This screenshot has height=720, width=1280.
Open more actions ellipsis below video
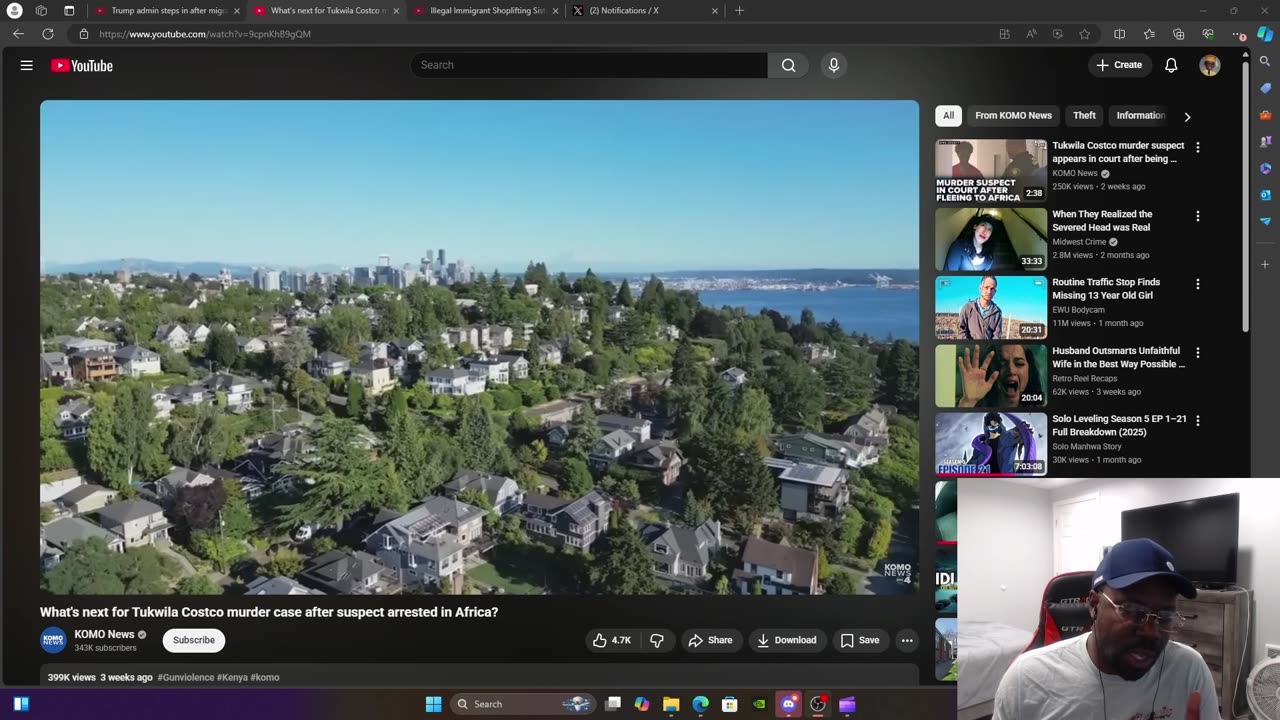[x=907, y=640]
